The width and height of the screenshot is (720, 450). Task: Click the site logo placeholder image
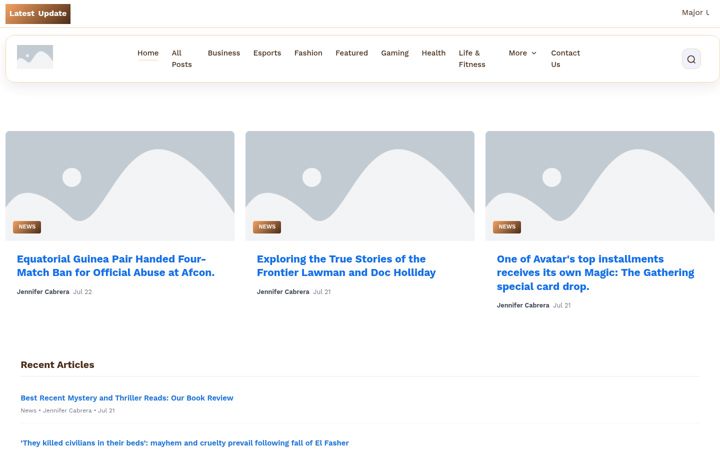point(35,57)
